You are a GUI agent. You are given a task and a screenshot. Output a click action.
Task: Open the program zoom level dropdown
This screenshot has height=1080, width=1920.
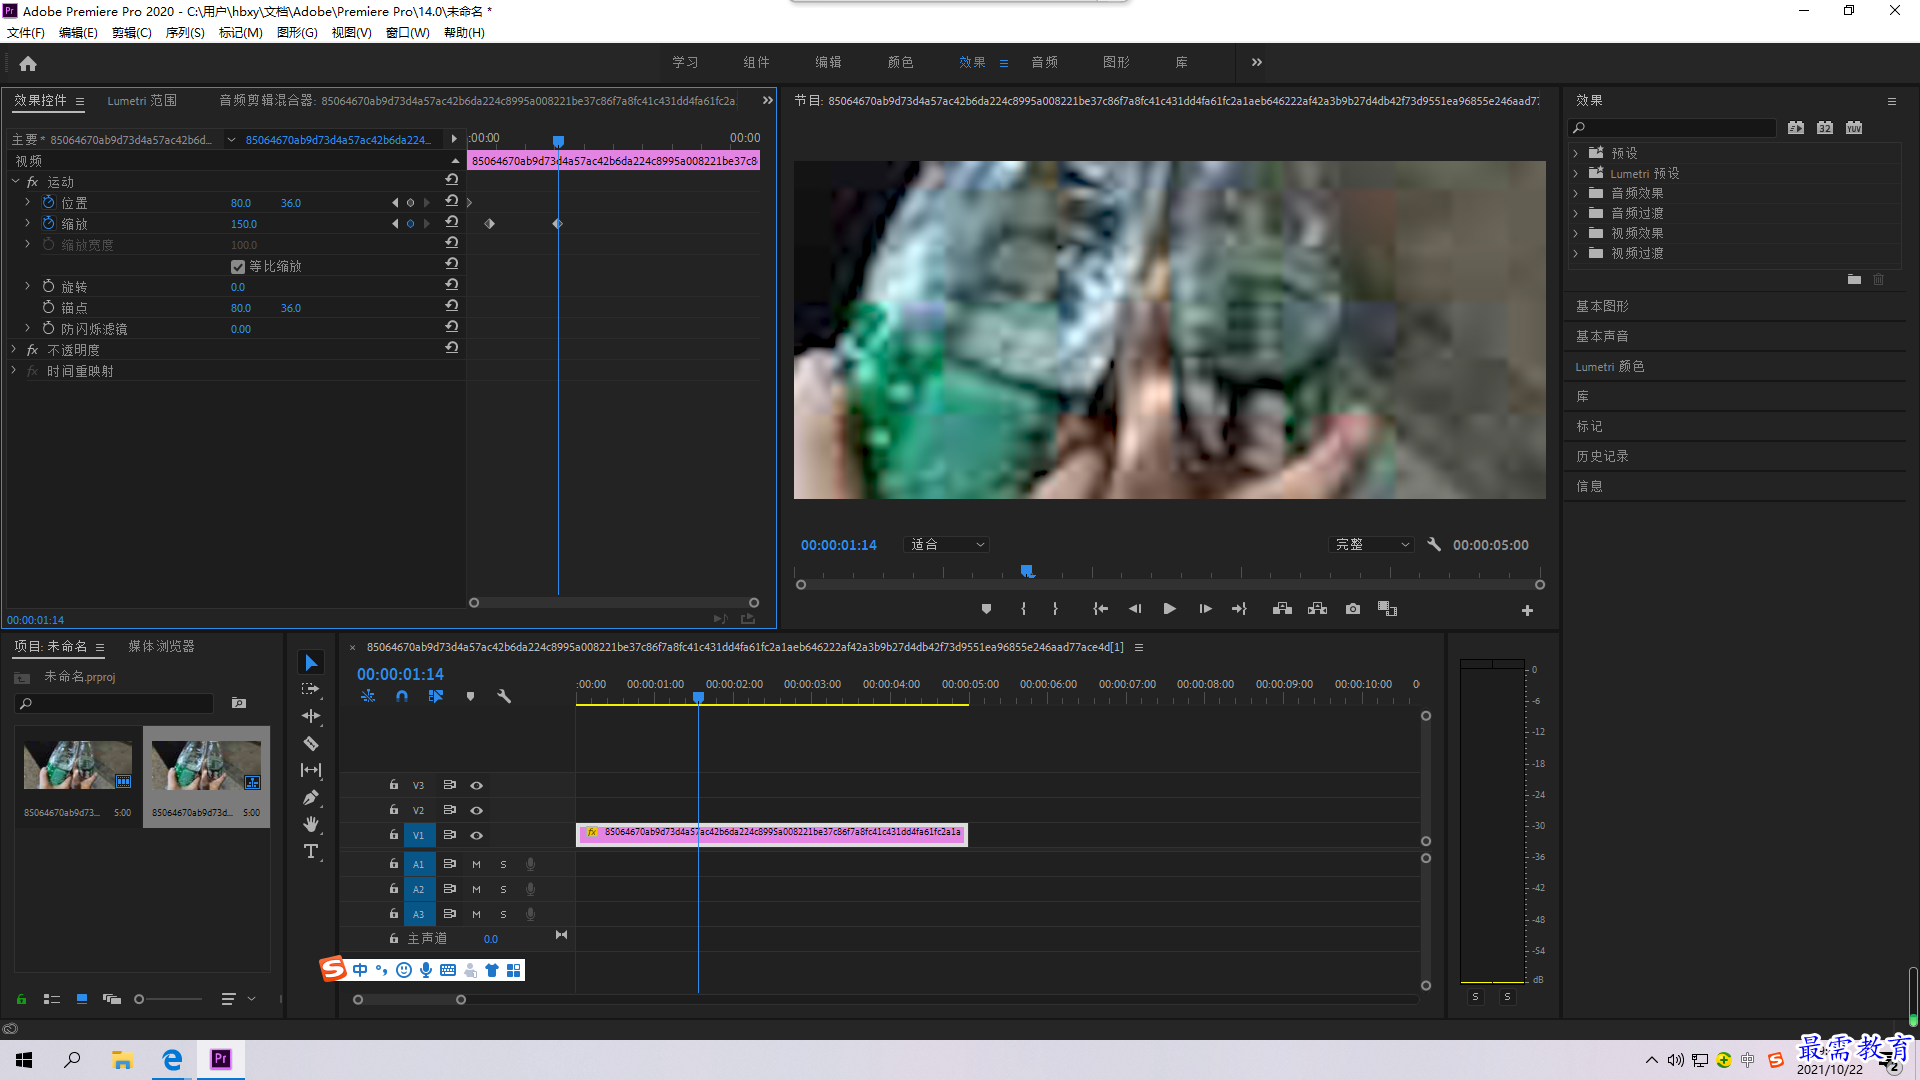click(946, 544)
